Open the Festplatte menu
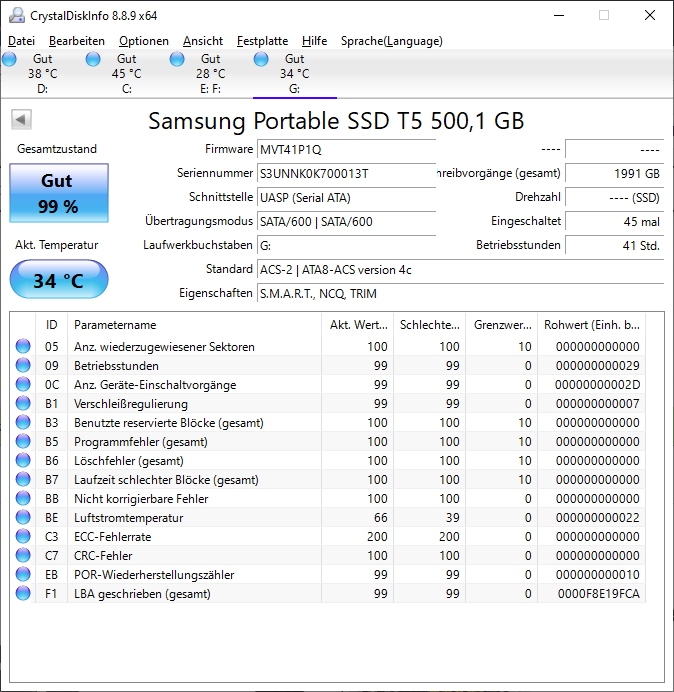 262,41
